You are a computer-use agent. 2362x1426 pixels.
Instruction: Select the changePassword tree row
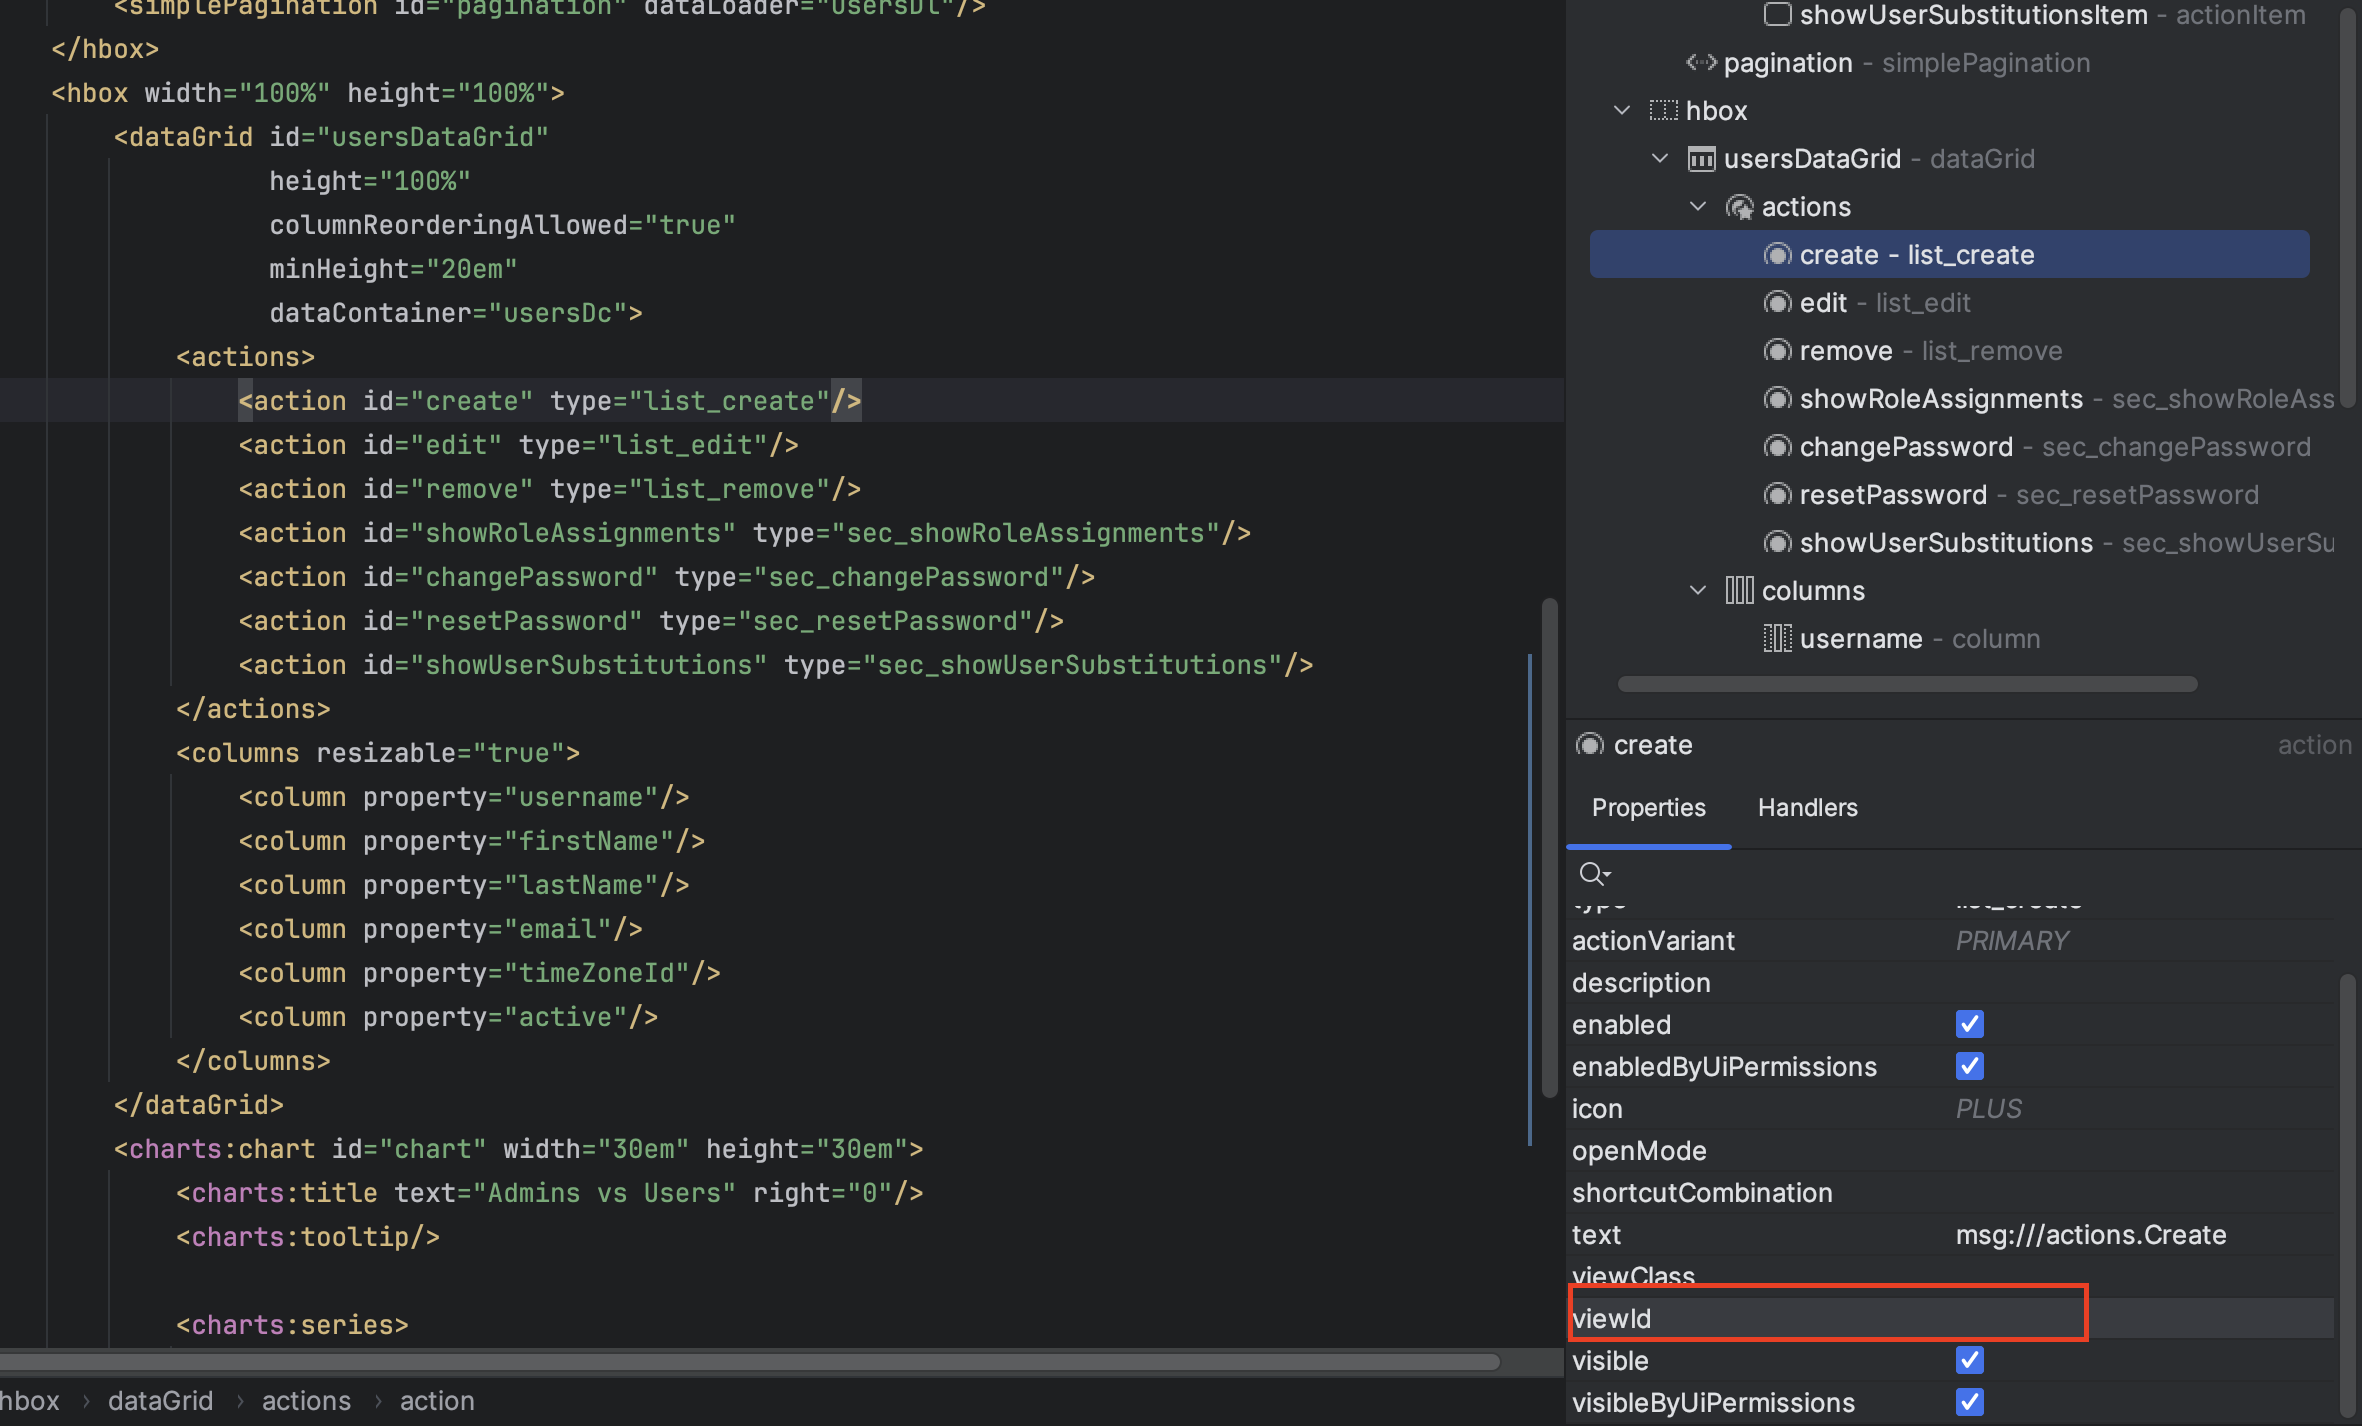coord(1950,446)
